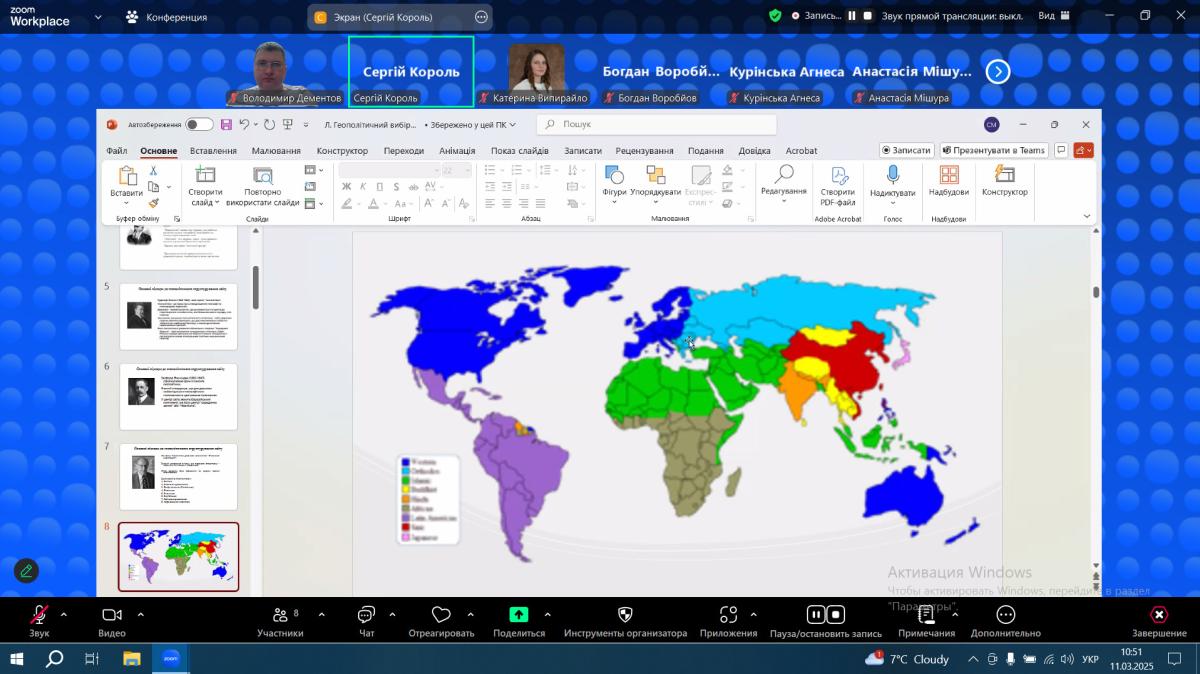Open the Constructor ribbon tab
1200x674 pixels.
(x=342, y=151)
